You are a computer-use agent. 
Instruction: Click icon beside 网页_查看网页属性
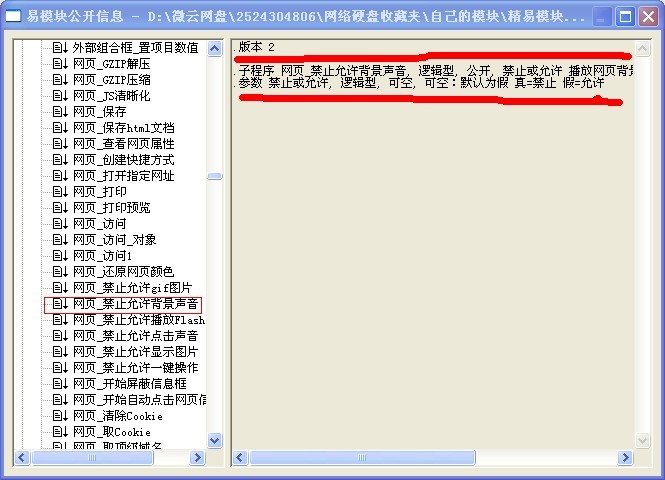pos(60,144)
